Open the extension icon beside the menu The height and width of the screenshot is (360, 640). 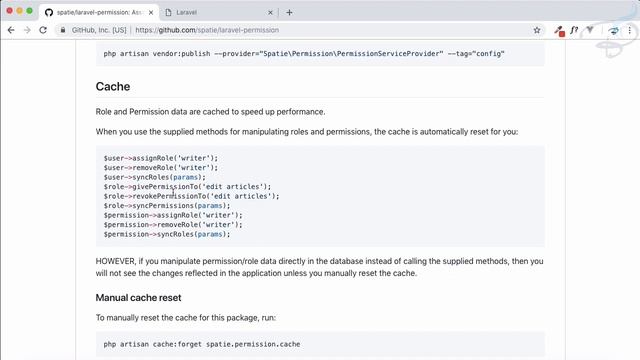click(613, 30)
